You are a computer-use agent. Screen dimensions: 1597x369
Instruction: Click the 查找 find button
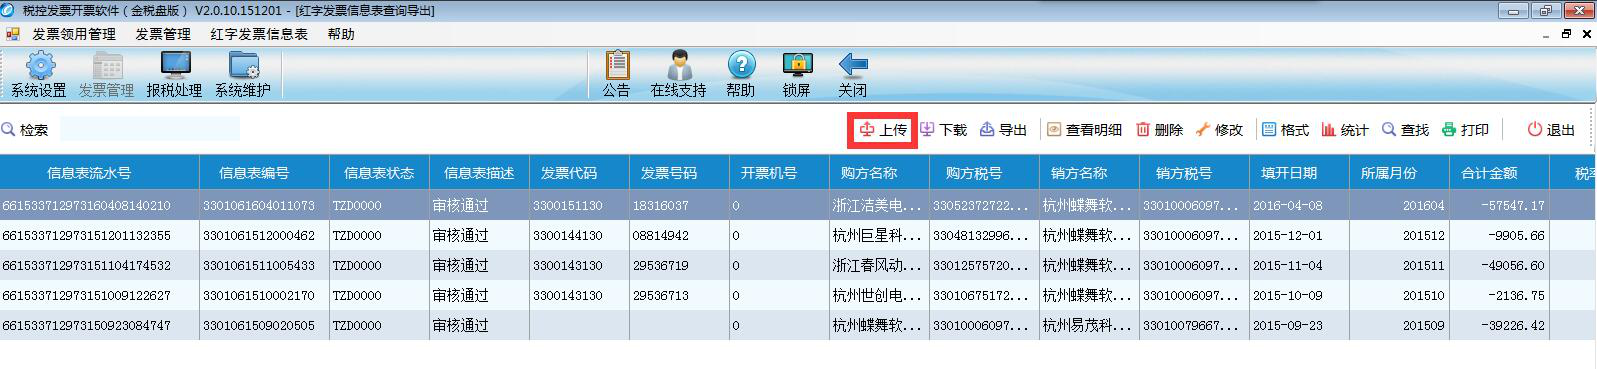coord(1405,130)
